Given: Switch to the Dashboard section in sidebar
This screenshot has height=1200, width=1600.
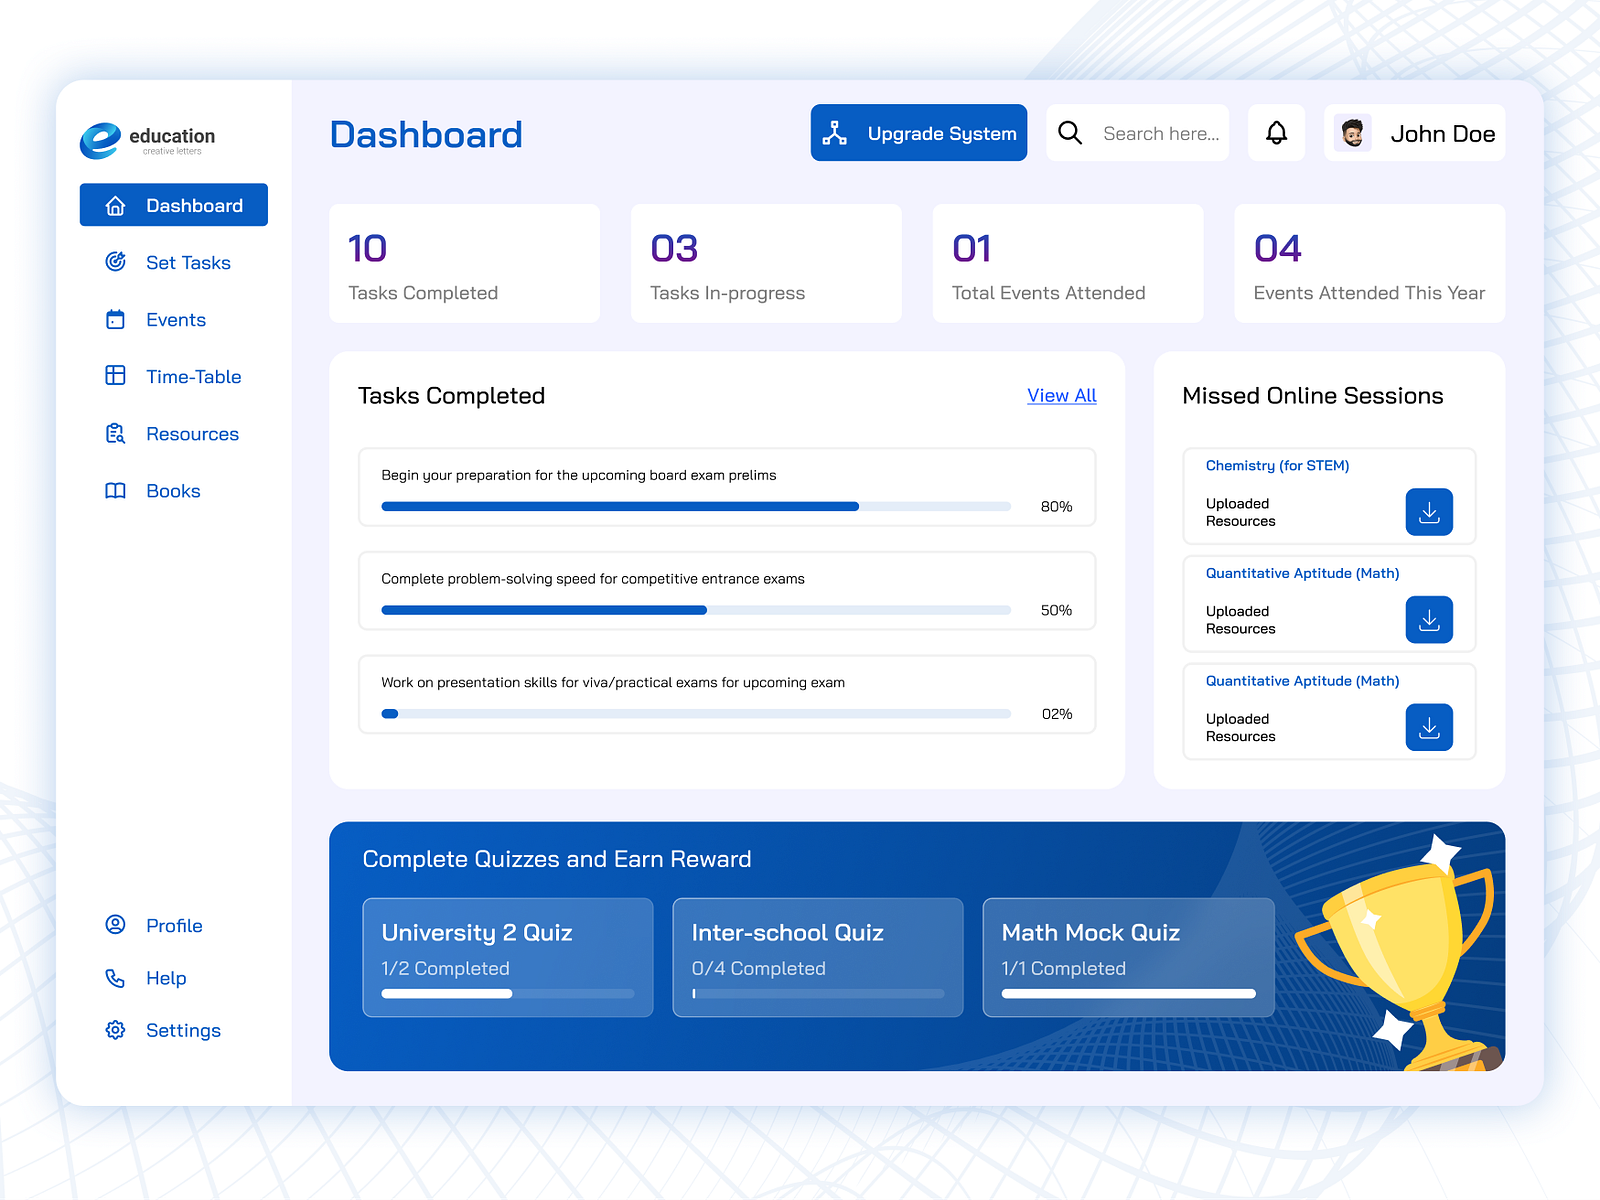Looking at the screenshot, I should 173,205.
